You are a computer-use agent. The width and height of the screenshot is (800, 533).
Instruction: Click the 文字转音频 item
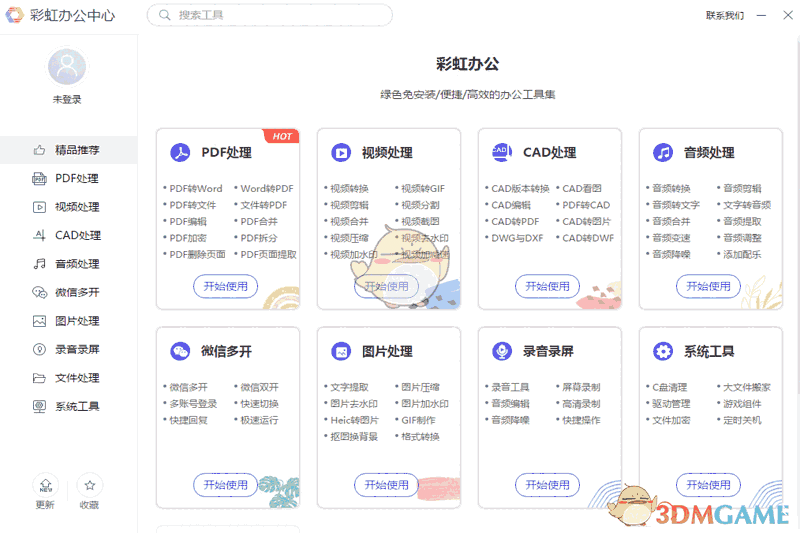(747, 205)
